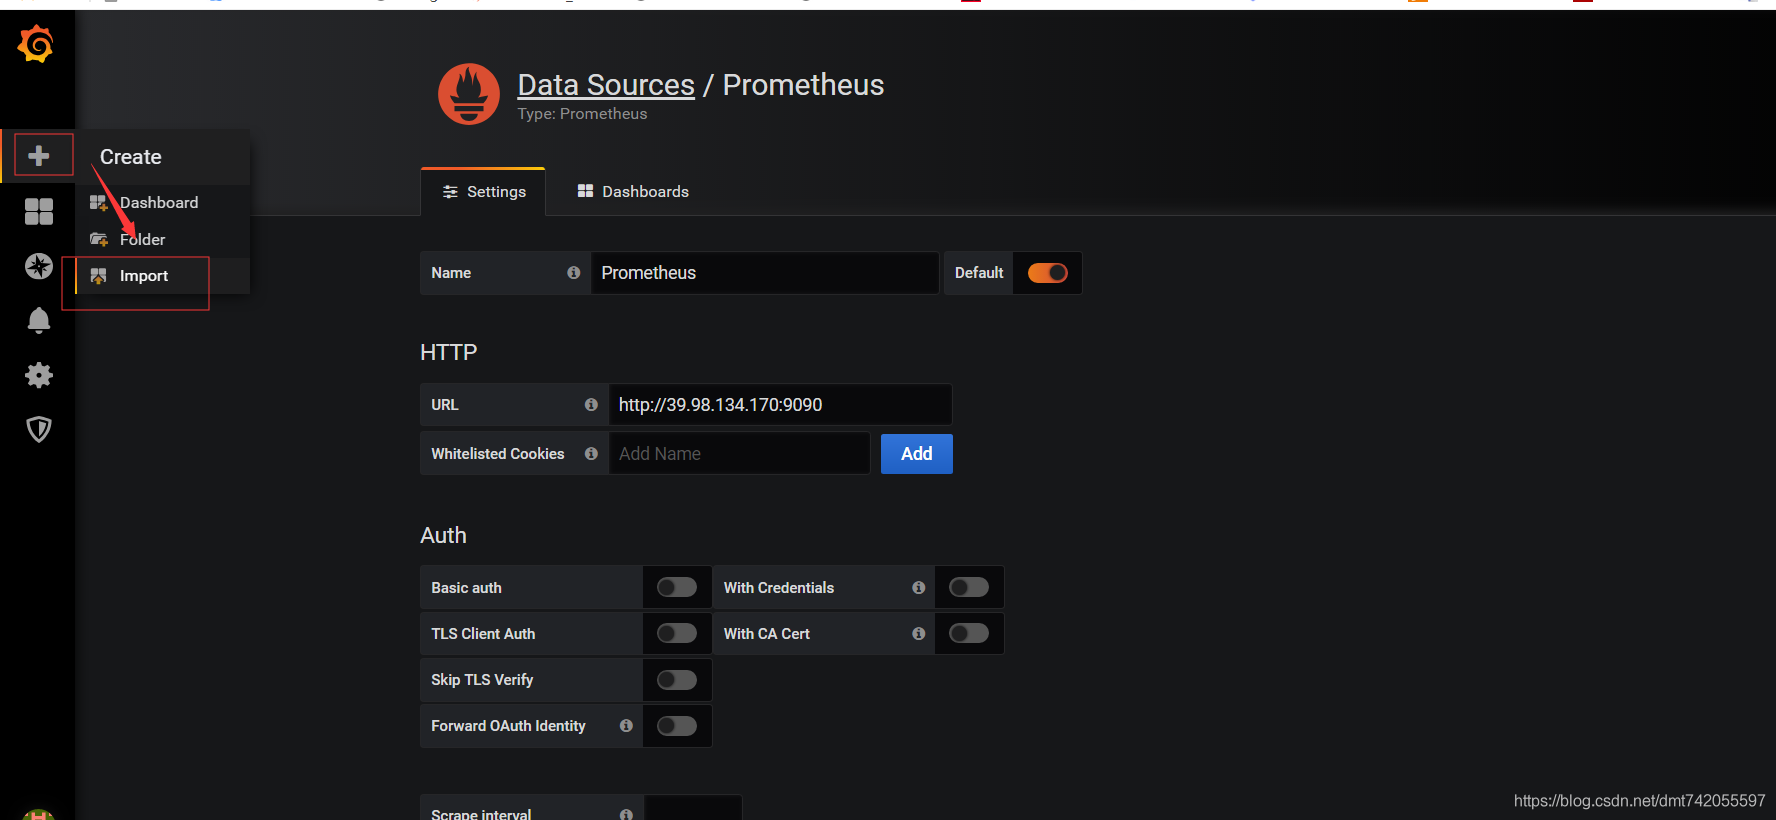This screenshot has height=820, width=1776.
Task: Open the Data Sources breadcrumb link
Action: coord(606,85)
